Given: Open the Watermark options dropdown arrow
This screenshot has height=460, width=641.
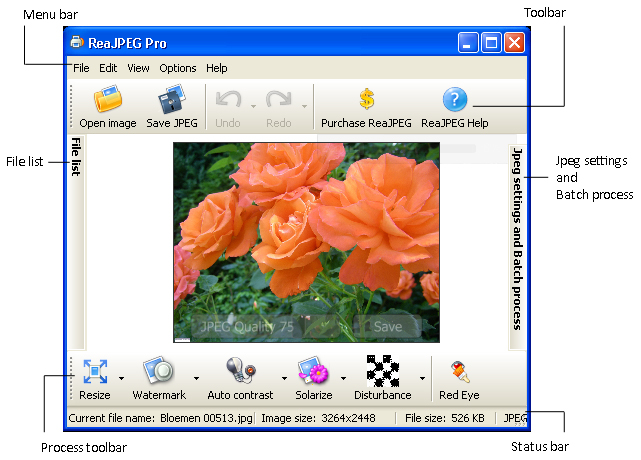Looking at the screenshot, I should pos(197,378).
